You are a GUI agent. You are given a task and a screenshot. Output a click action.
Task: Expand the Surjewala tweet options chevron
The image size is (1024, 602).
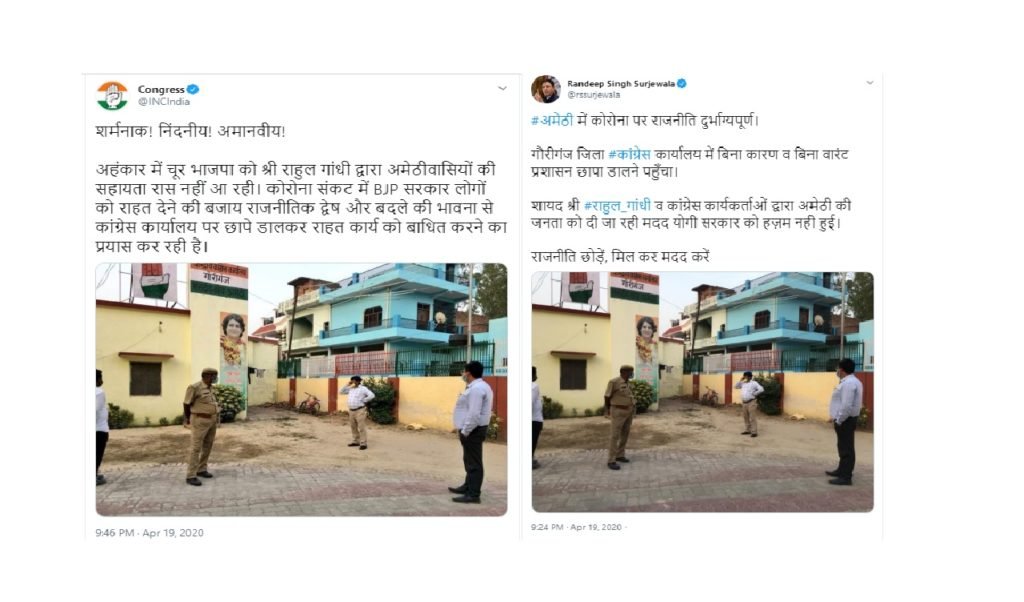coord(869,83)
